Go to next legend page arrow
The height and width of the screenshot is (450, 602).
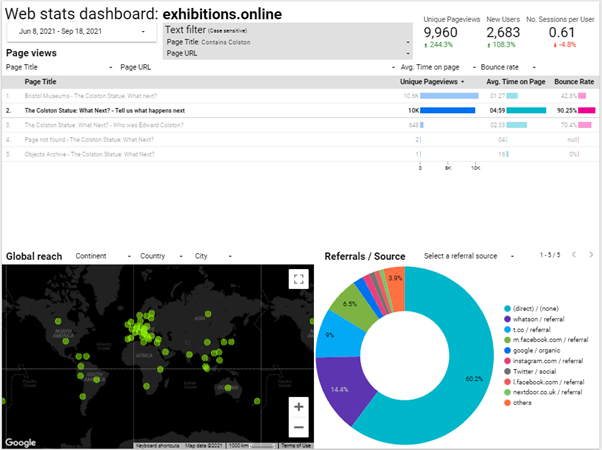(591, 255)
